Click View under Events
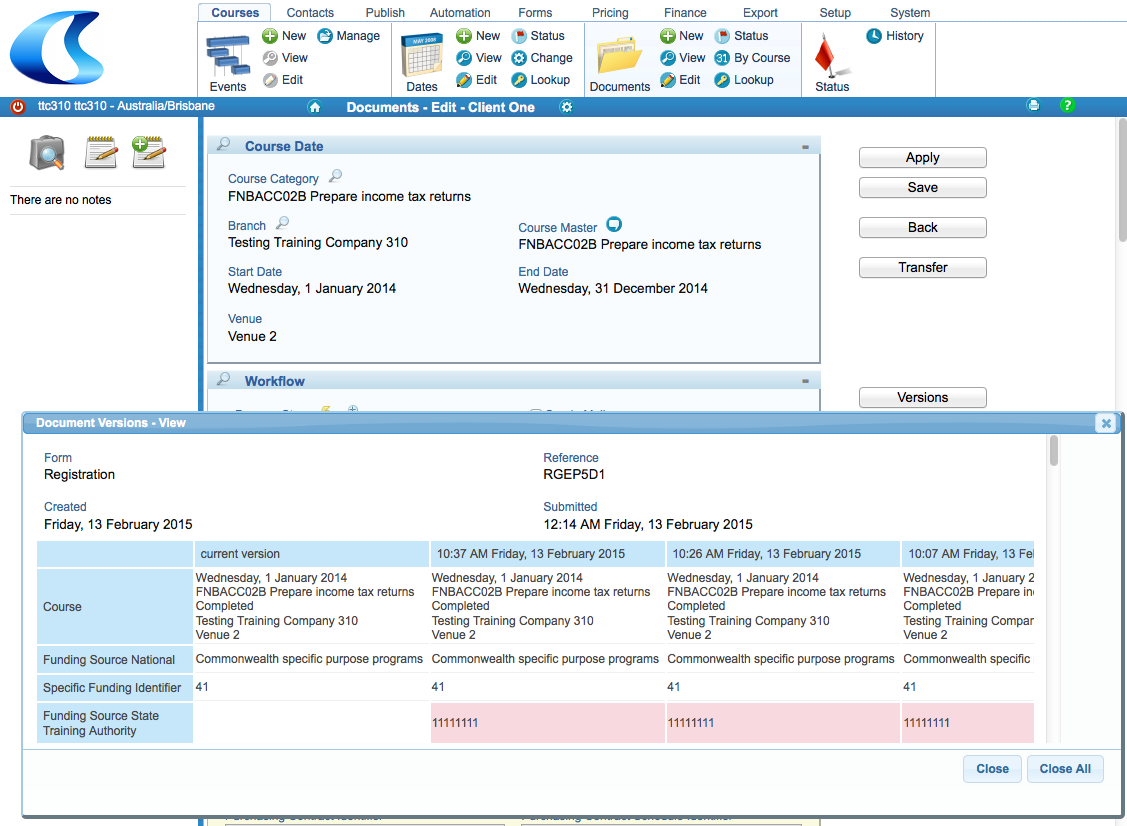 pyautogui.click(x=285, y=58)
